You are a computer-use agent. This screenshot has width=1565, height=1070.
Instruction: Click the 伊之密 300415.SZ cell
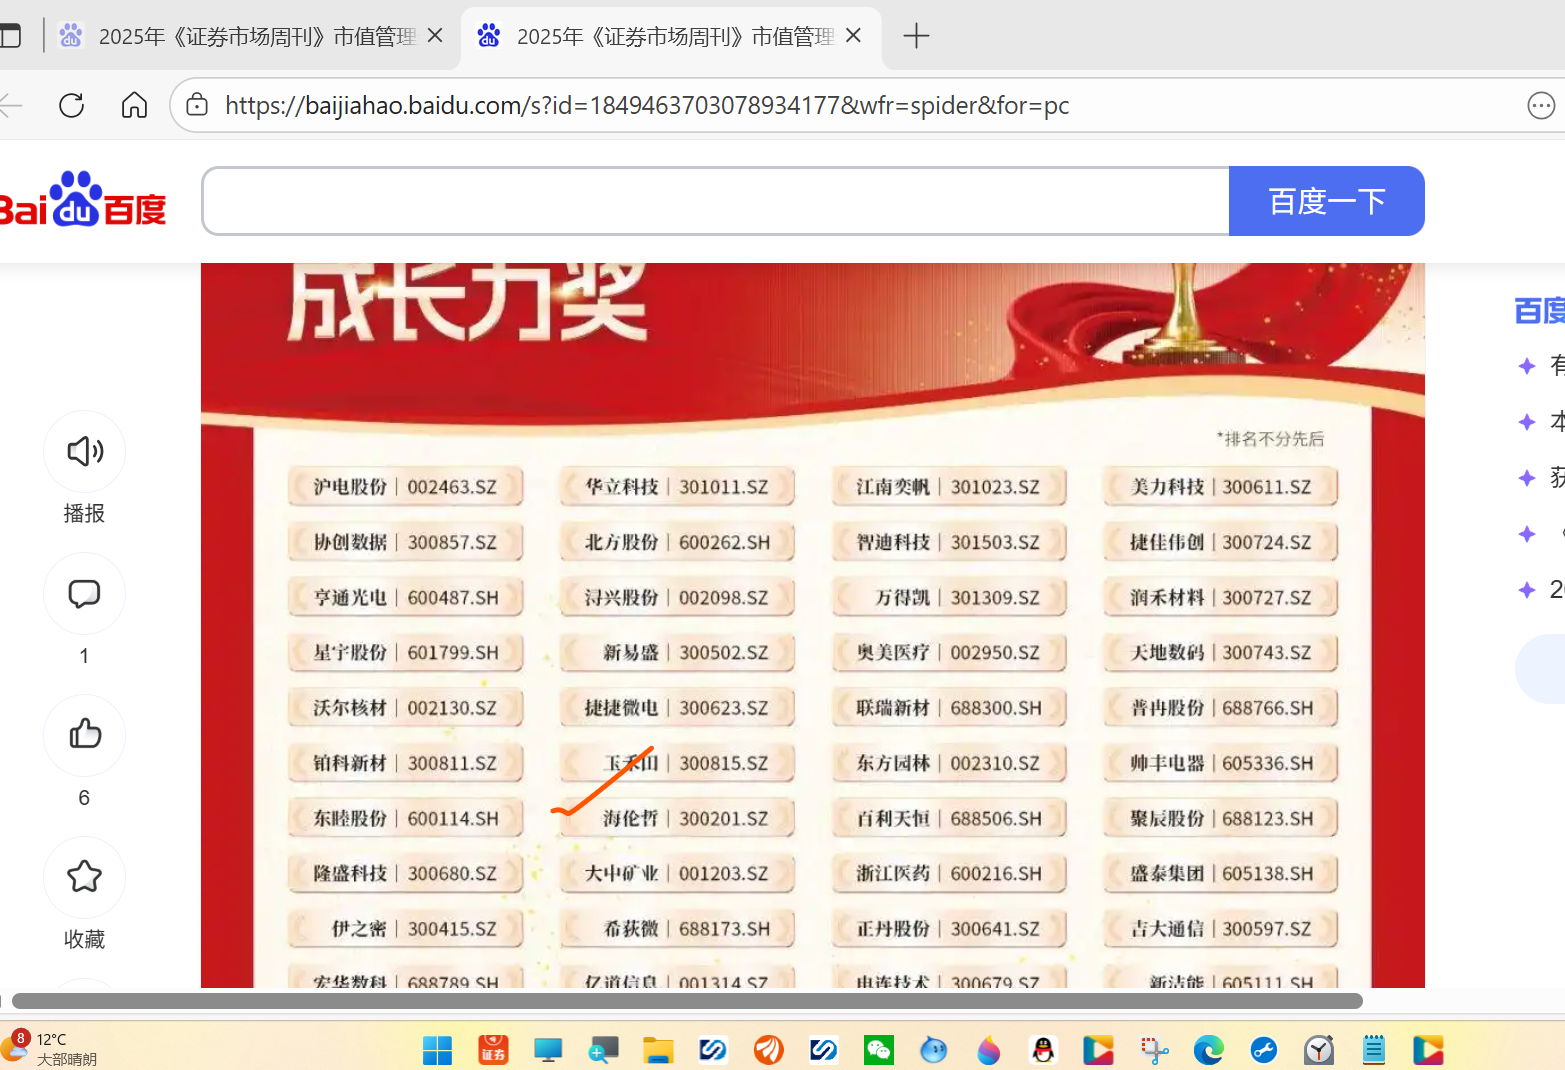click(x=405, y=929)
